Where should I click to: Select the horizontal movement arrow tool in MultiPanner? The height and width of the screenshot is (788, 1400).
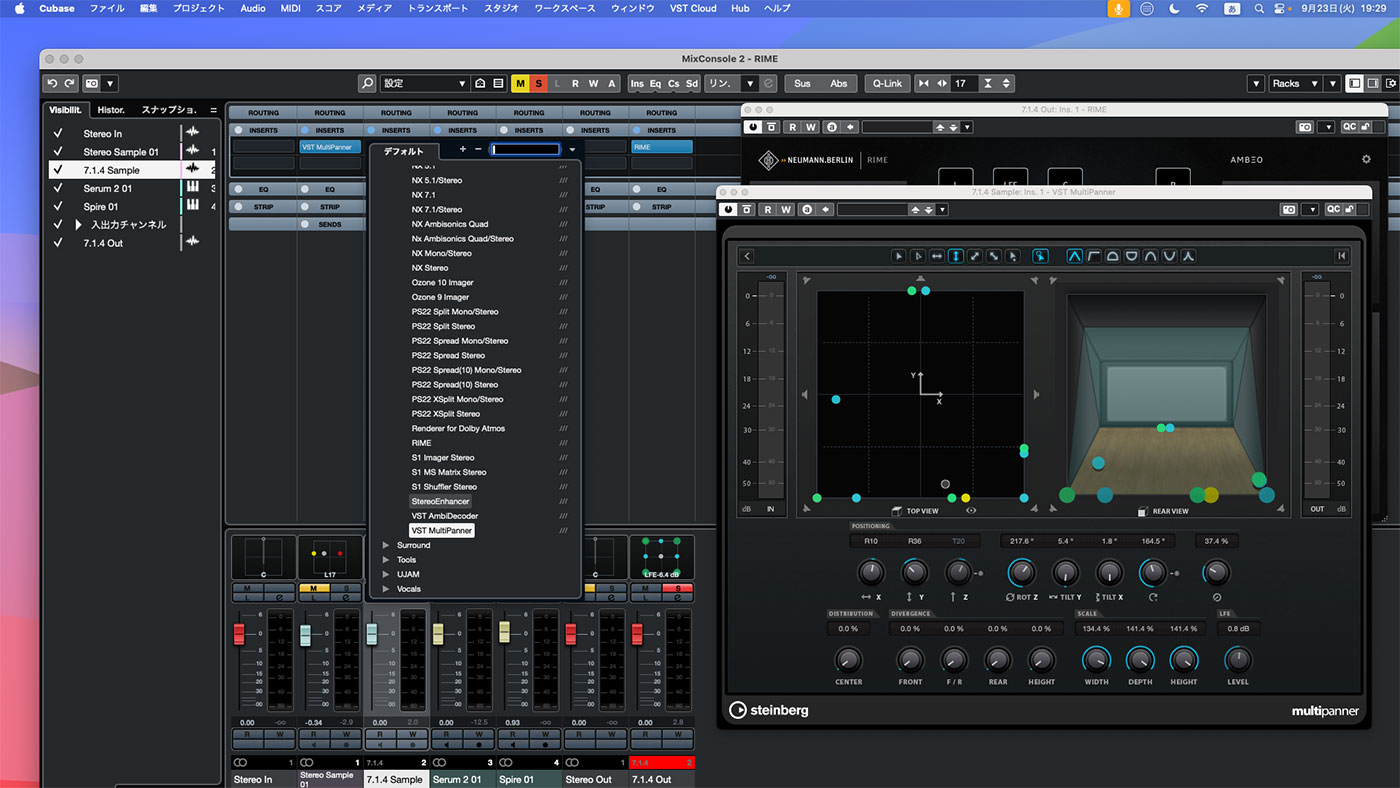point(936,256)
